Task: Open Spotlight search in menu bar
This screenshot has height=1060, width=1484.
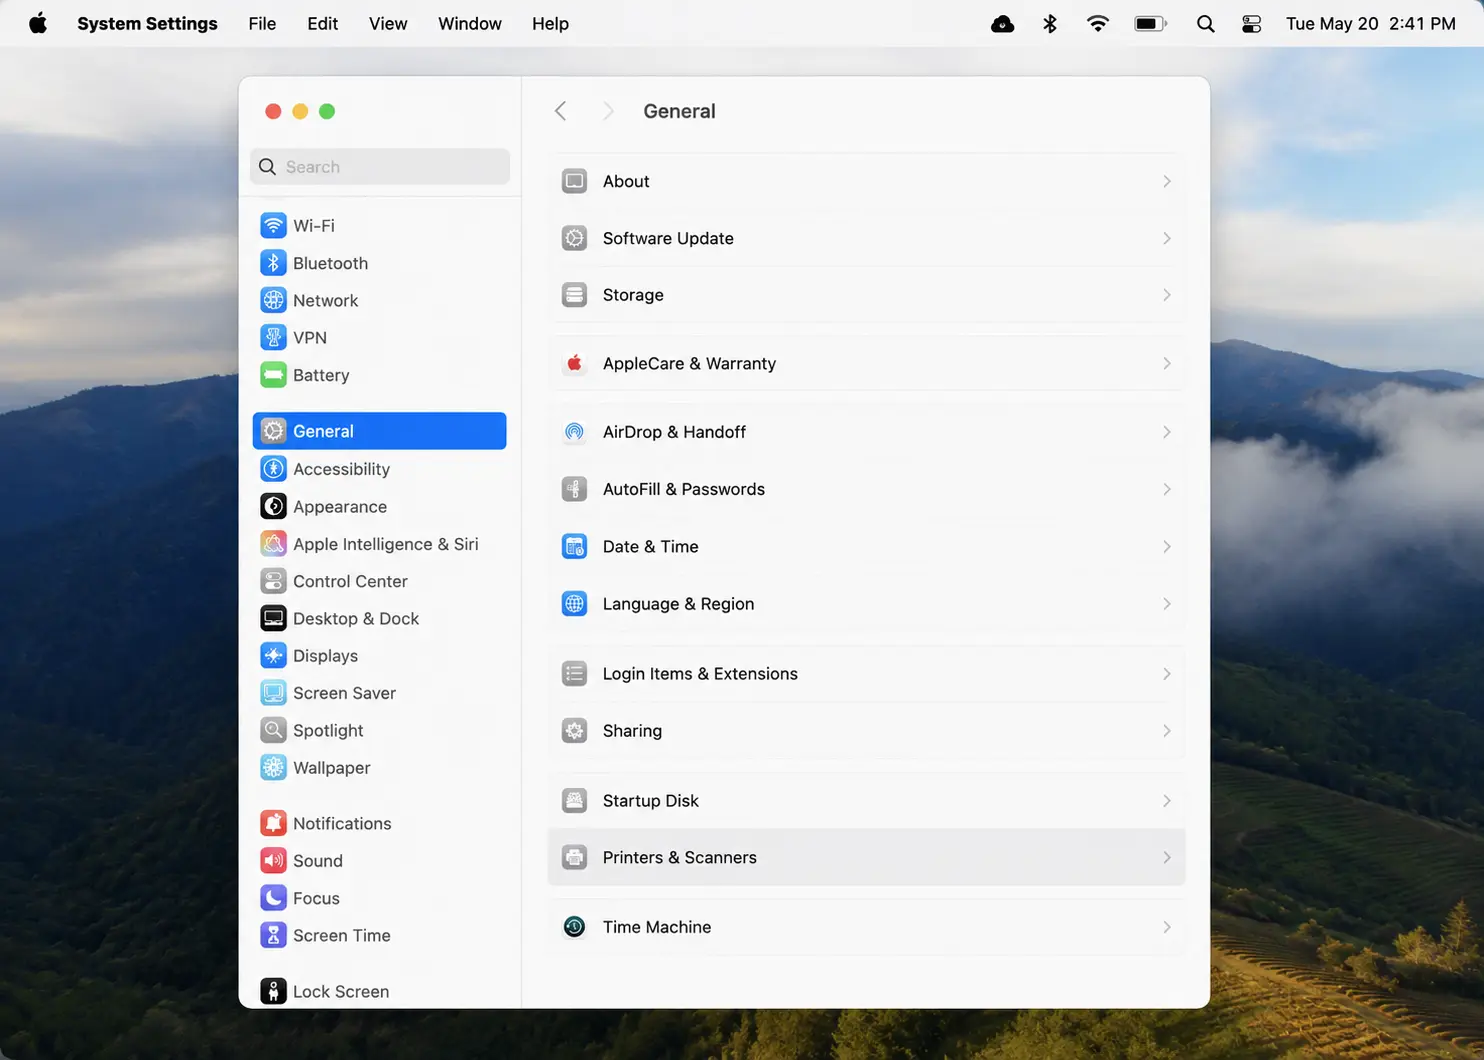Action: [x=1206, y=24]
